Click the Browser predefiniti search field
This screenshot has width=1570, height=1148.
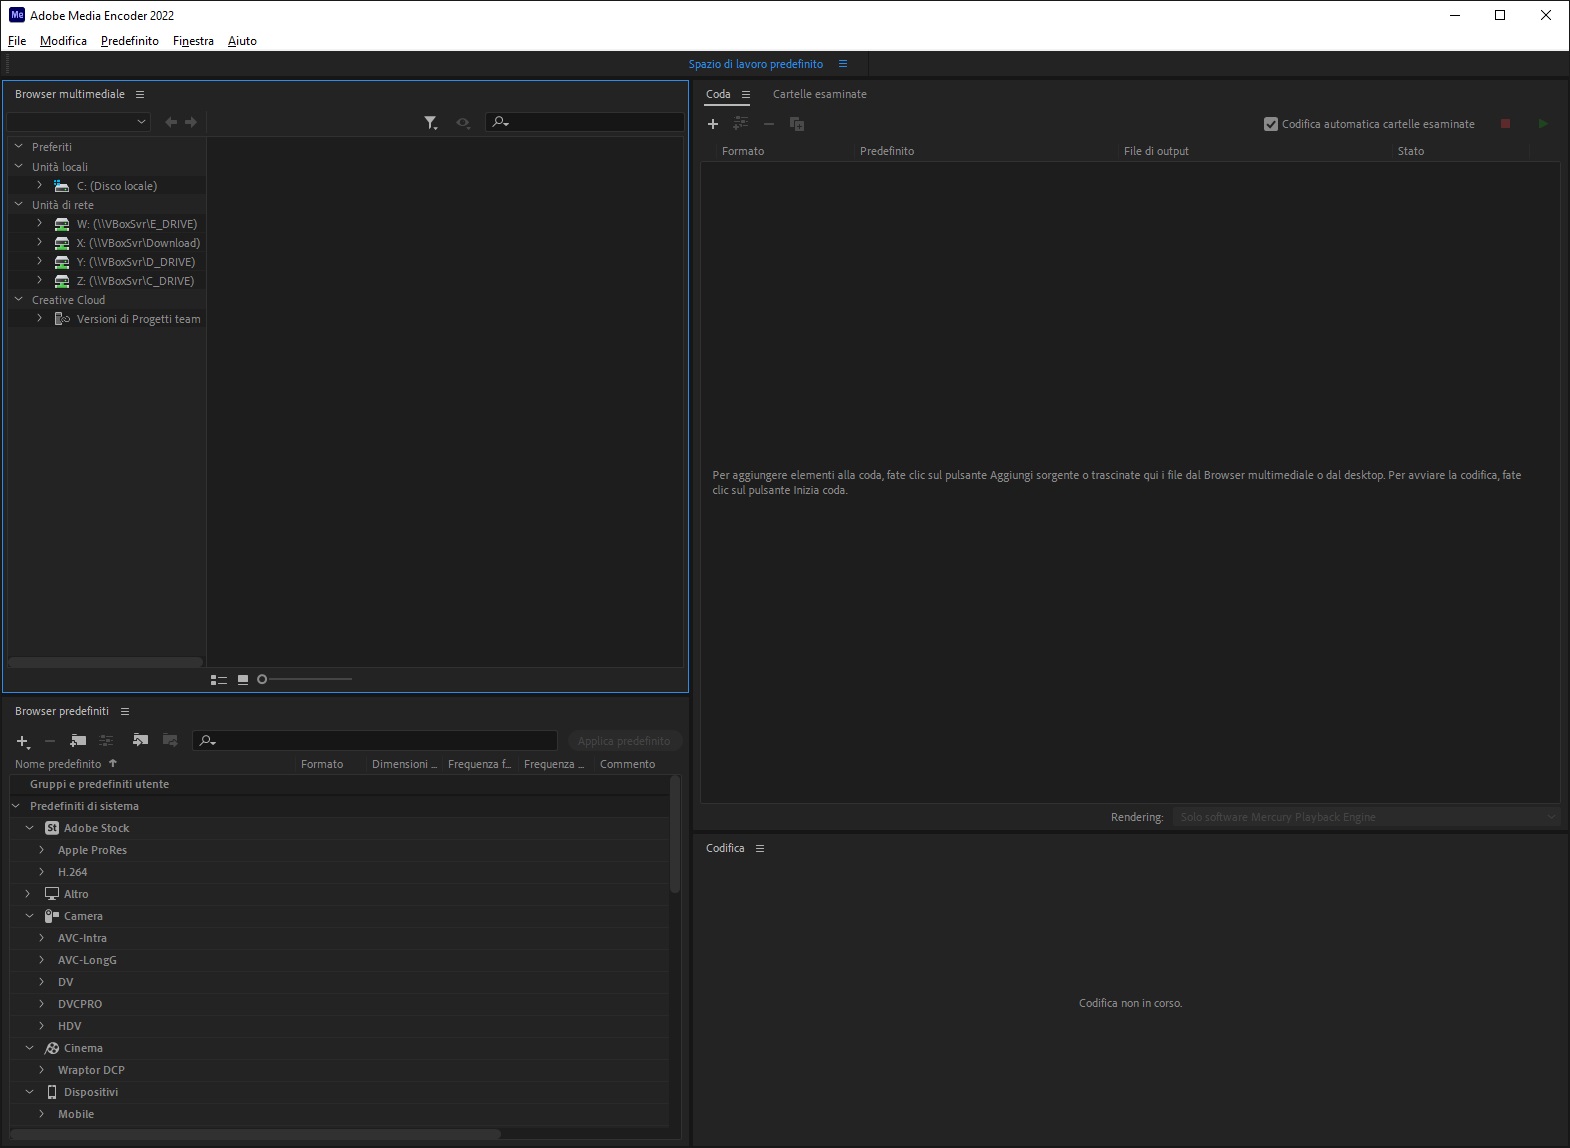(375, 741)
